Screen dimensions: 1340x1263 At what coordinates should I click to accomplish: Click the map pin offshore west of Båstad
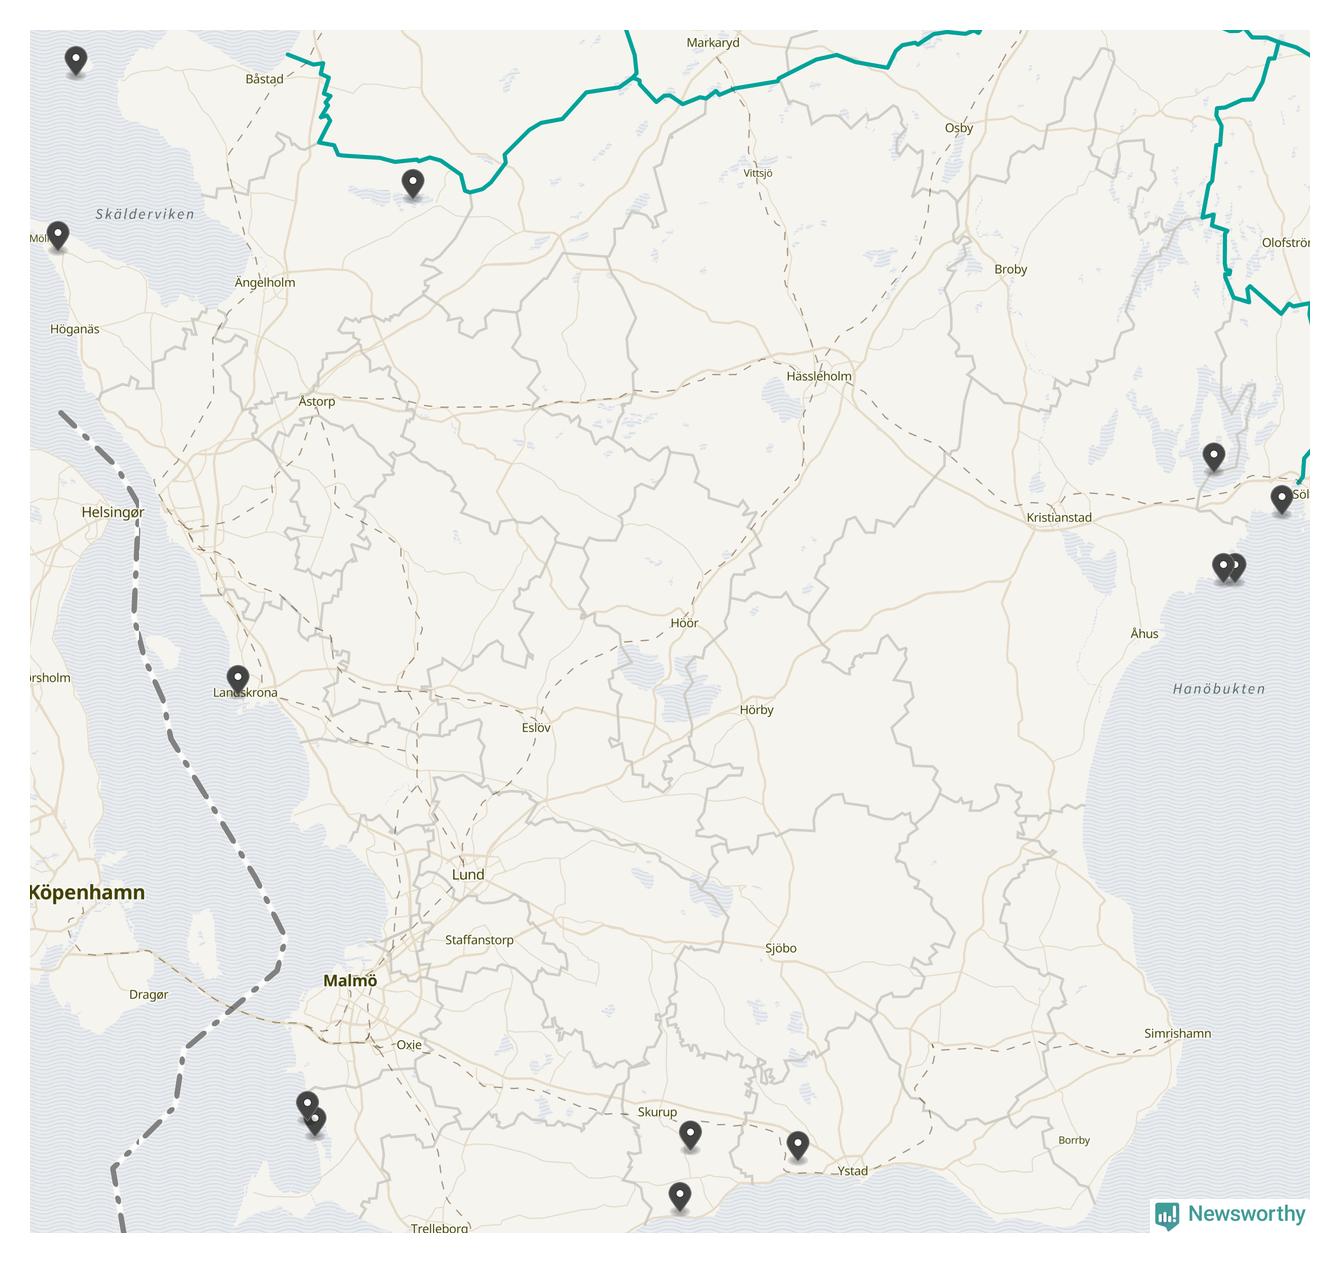coord(75,61)
